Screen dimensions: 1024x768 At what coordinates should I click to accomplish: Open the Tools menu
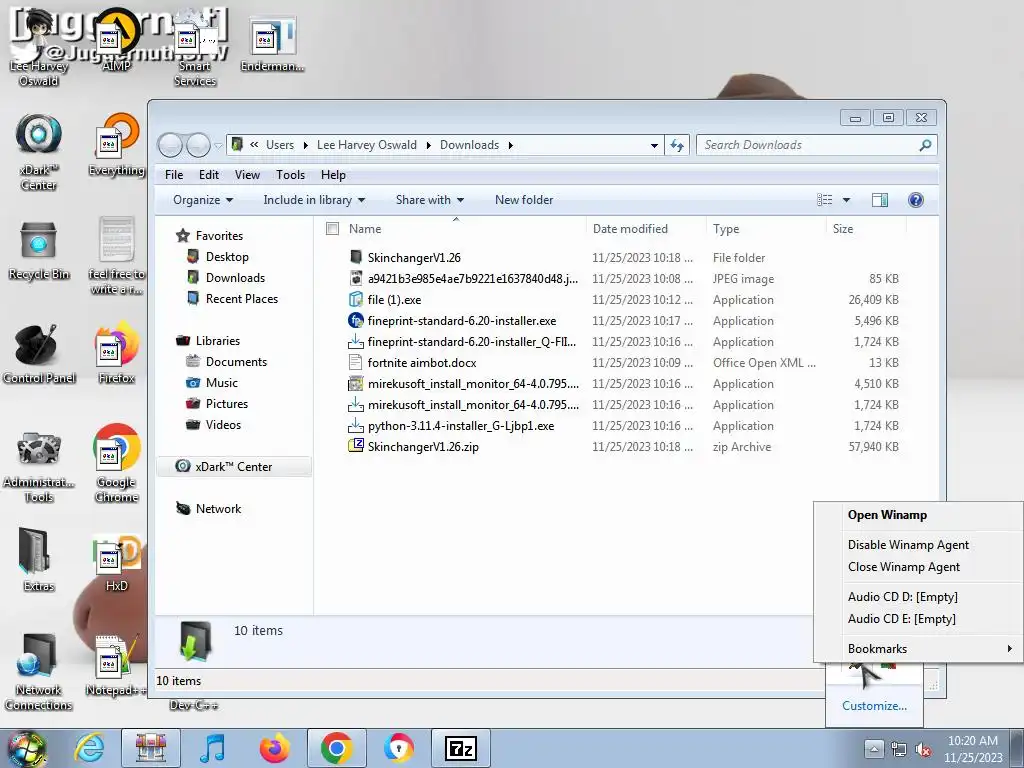[x=291, y=175]
